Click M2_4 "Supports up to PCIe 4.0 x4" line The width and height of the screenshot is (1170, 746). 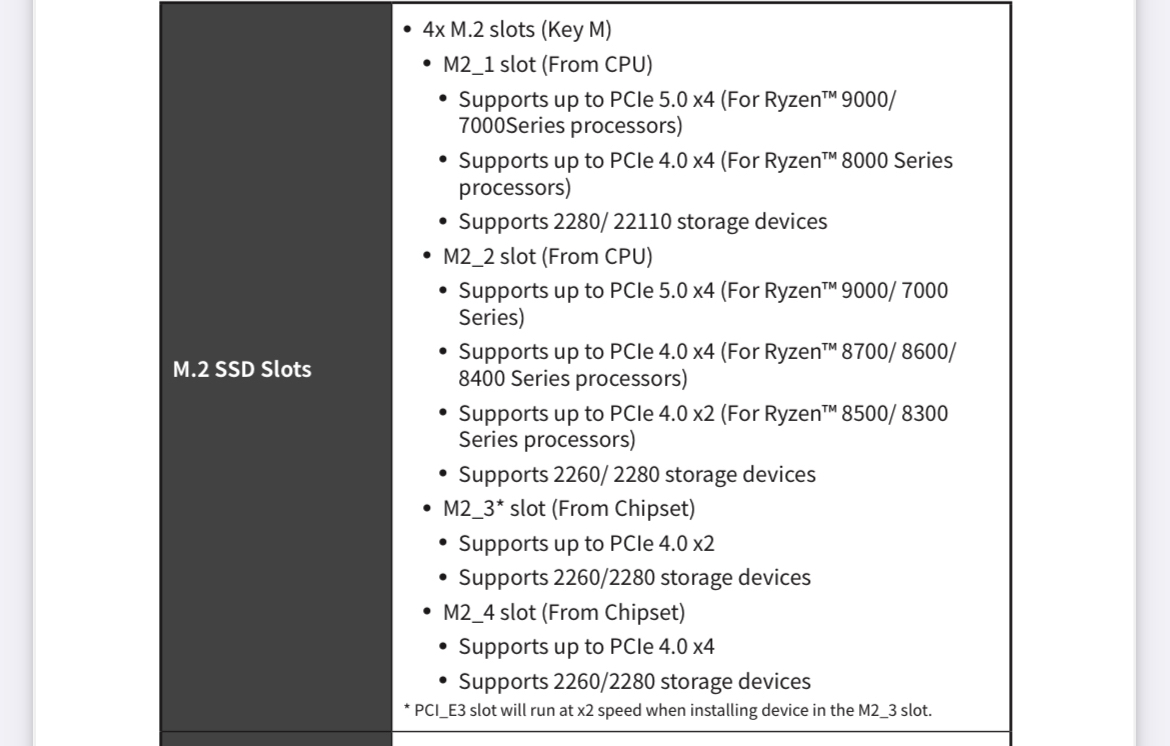(586, 646)
